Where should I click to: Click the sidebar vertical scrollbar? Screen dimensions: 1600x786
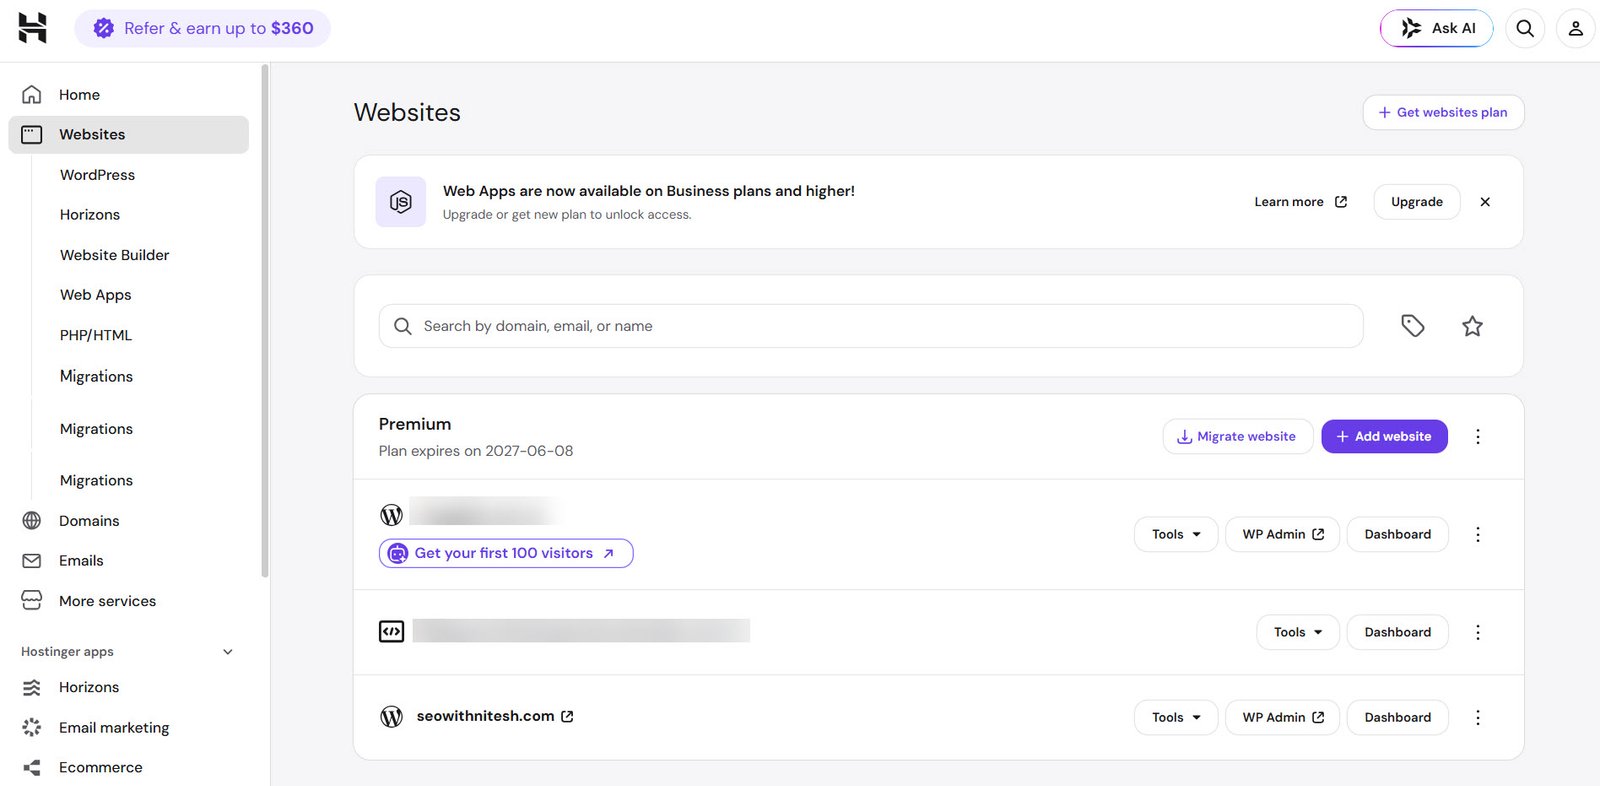click(264, 320)
